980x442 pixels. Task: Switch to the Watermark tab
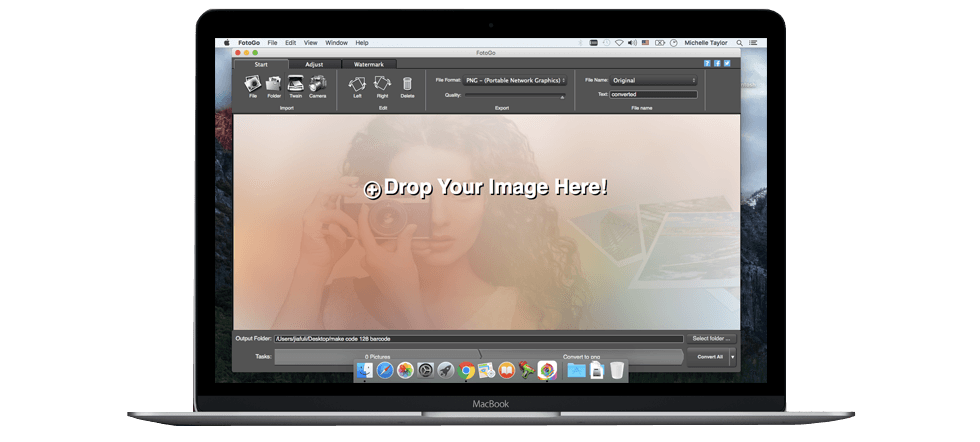coord(369,64)
